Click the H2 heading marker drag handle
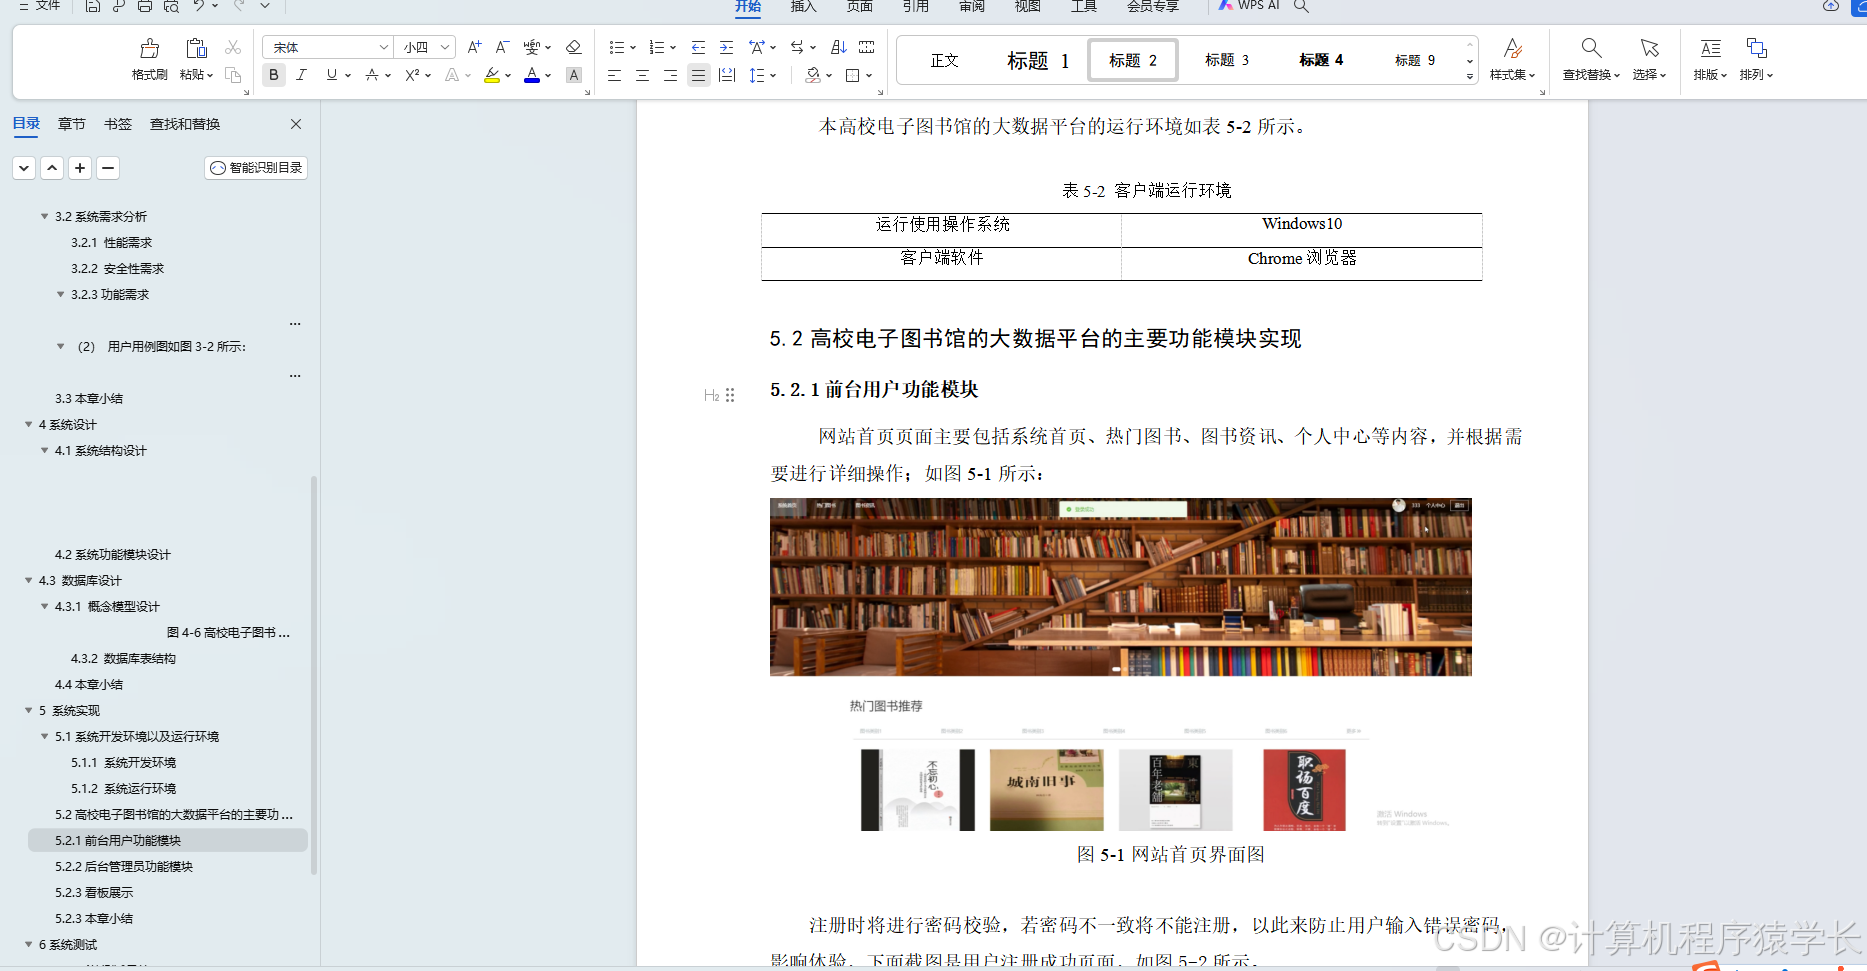The image size is (1867, 971). pos(730,395)
